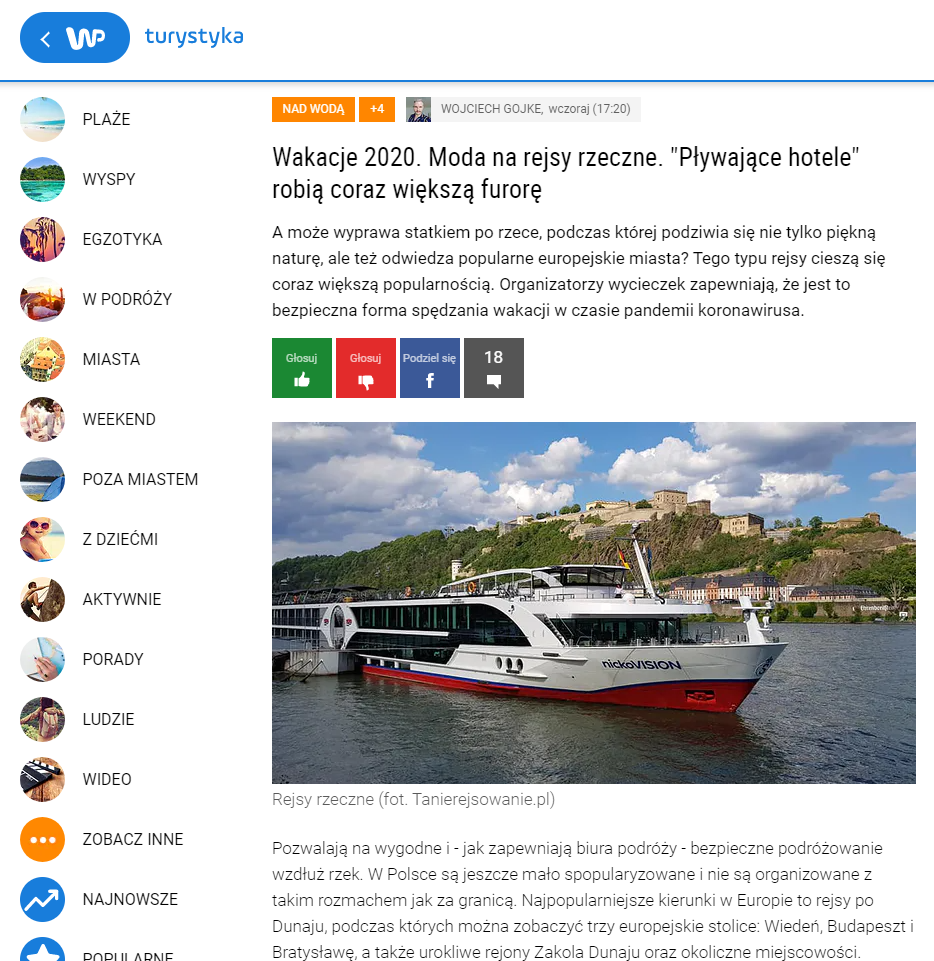Click the turystyka section title
The height and width of the screenshot is (961, 934).
(x=194, y=37)
